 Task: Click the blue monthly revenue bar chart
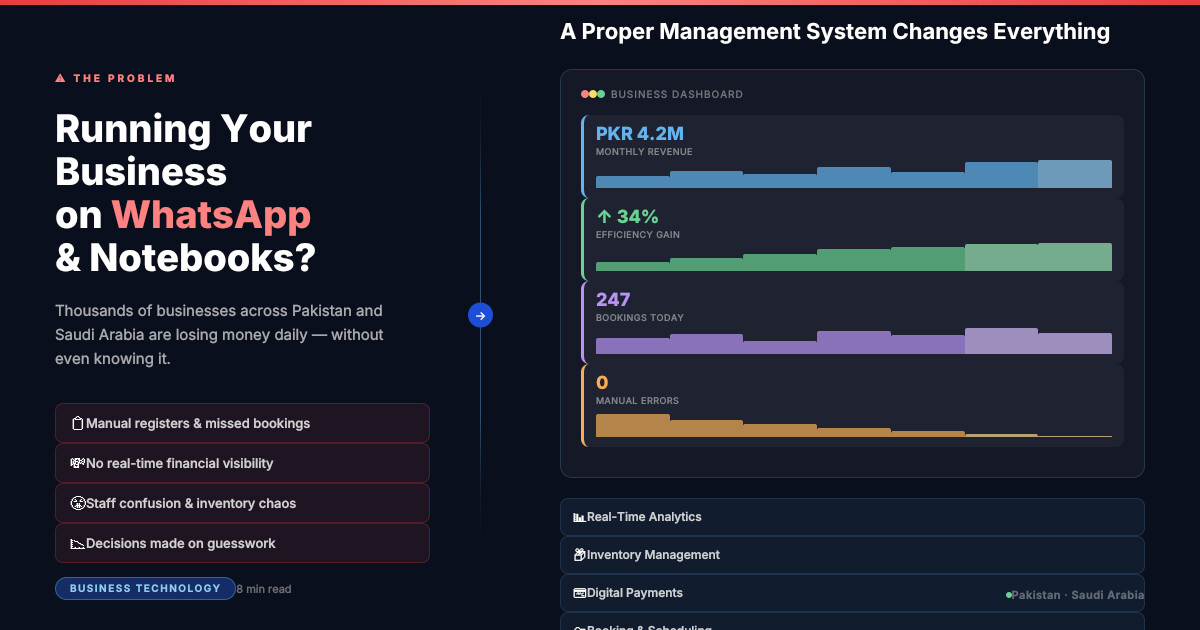(x=854, y=174)
